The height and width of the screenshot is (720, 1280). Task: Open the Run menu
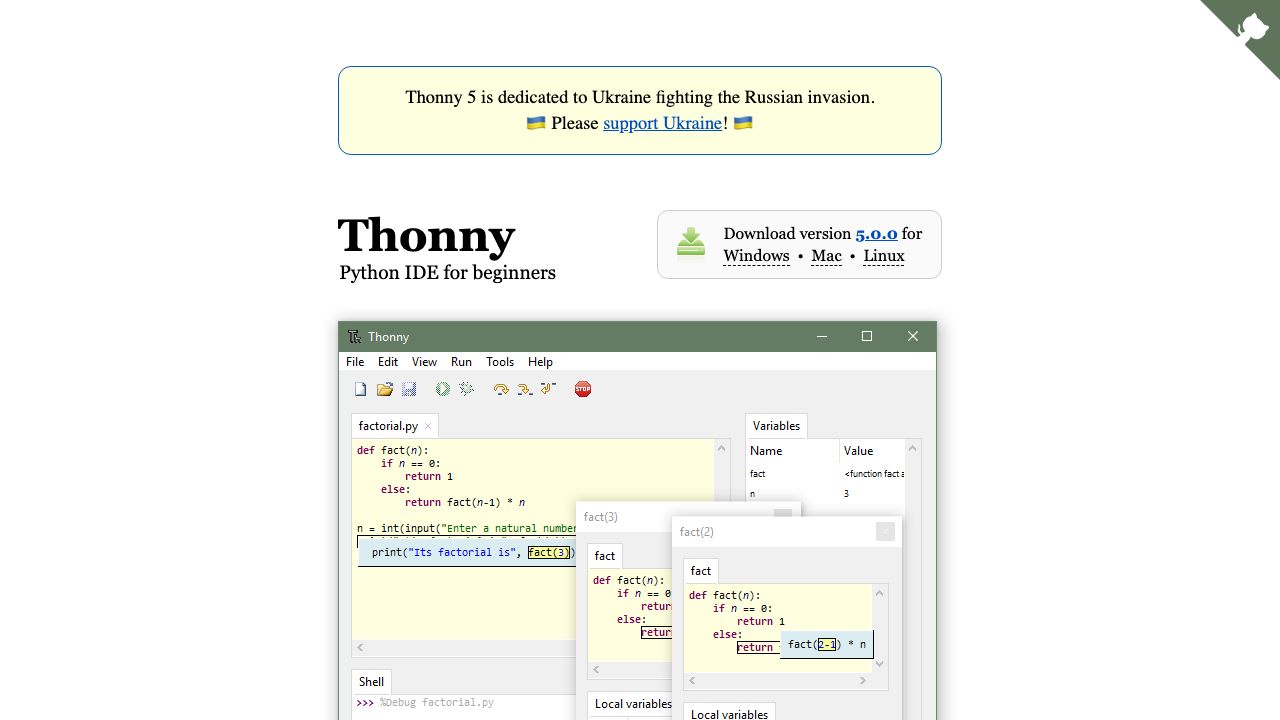tap(461, 362)
